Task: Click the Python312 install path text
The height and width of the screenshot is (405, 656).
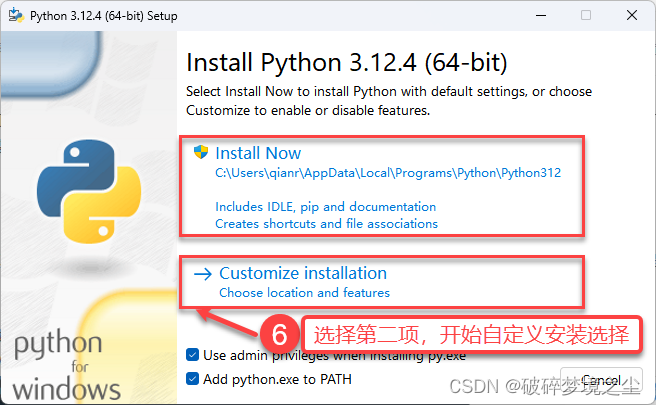Action: pos(388,173)
